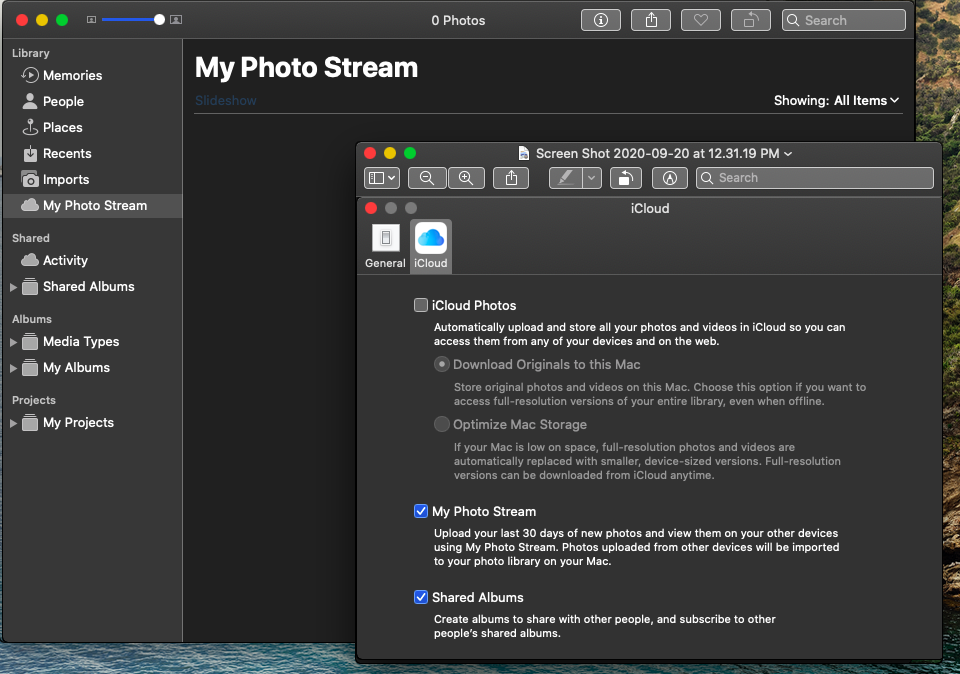Click the Rotate button in Preview toolbar
Screen dimensions: 960x674
point(625,178)
